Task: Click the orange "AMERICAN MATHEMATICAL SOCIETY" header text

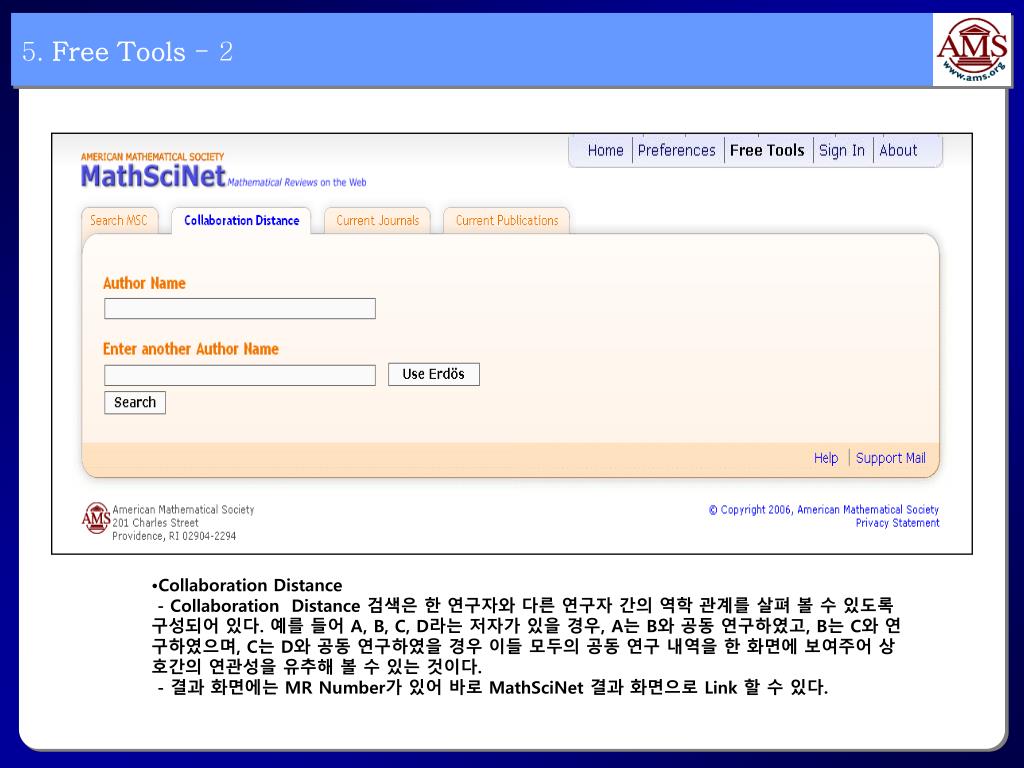Action: coord(152,157)
